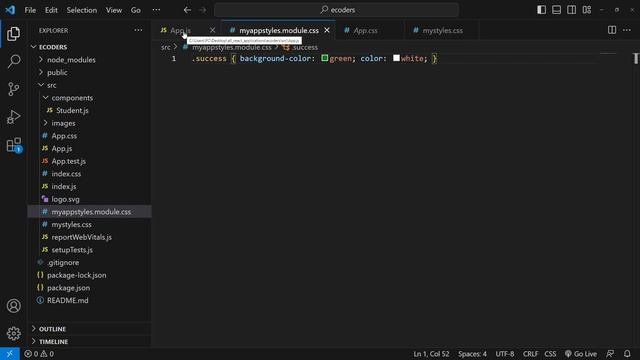Click the .success breadcrumb symbol
Screen dimensions: 640x360
click(300, 47)
